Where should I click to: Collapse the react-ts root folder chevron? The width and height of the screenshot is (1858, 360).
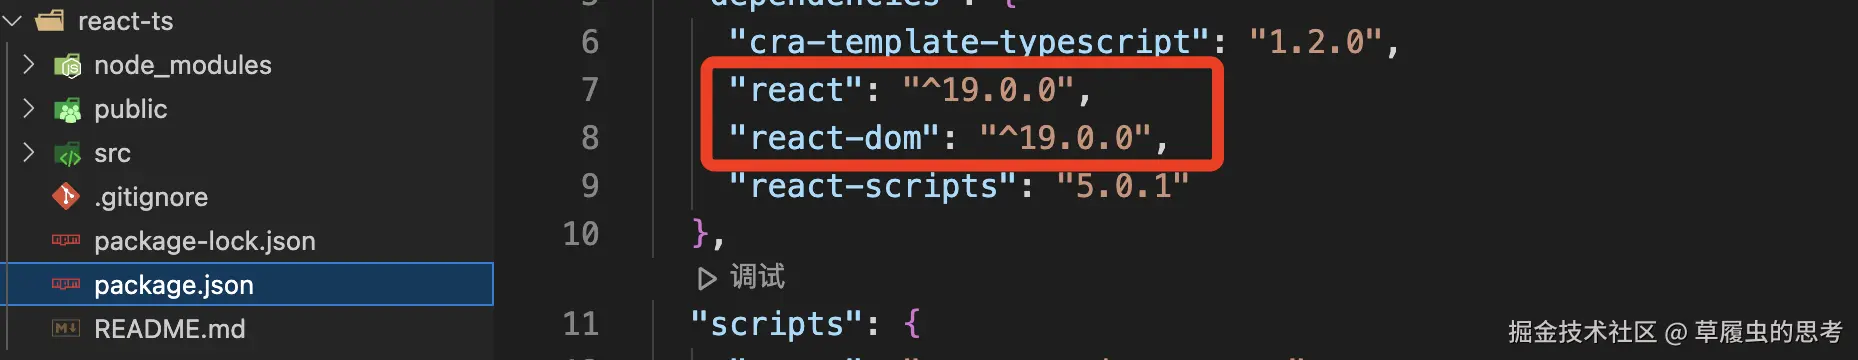coord(12,20)
